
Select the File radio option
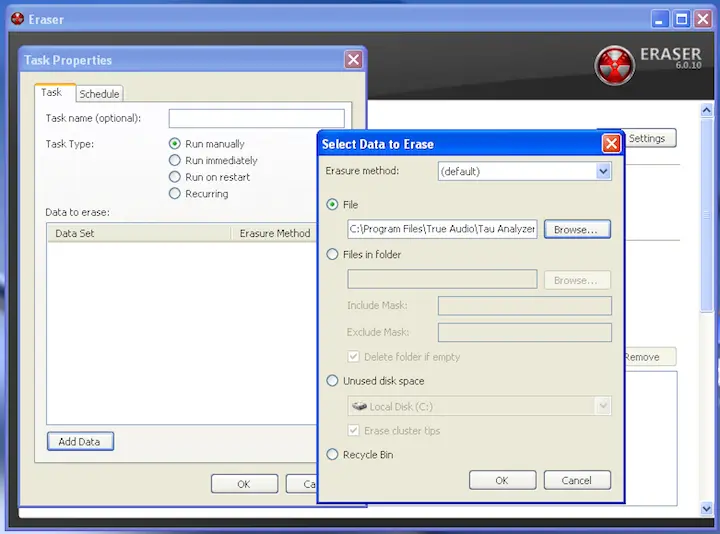click(333, 204)
